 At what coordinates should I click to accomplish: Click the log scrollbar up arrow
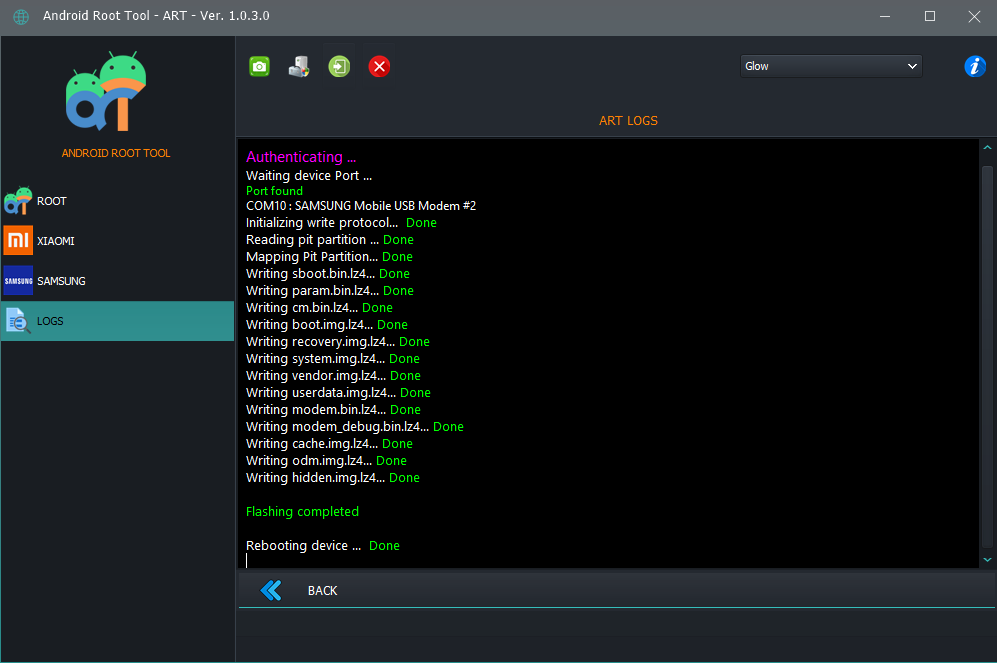(x=987, y=147)
